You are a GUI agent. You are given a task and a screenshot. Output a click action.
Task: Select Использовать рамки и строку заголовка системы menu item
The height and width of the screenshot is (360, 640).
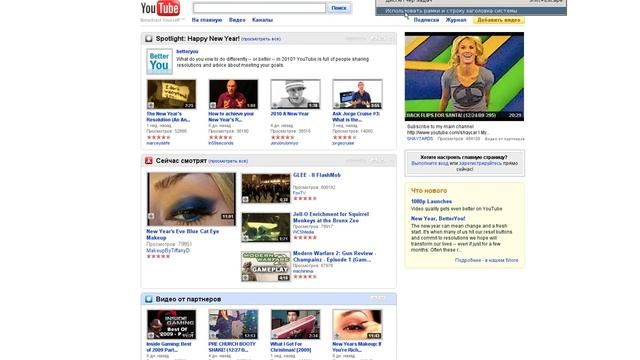coord(471,11)
